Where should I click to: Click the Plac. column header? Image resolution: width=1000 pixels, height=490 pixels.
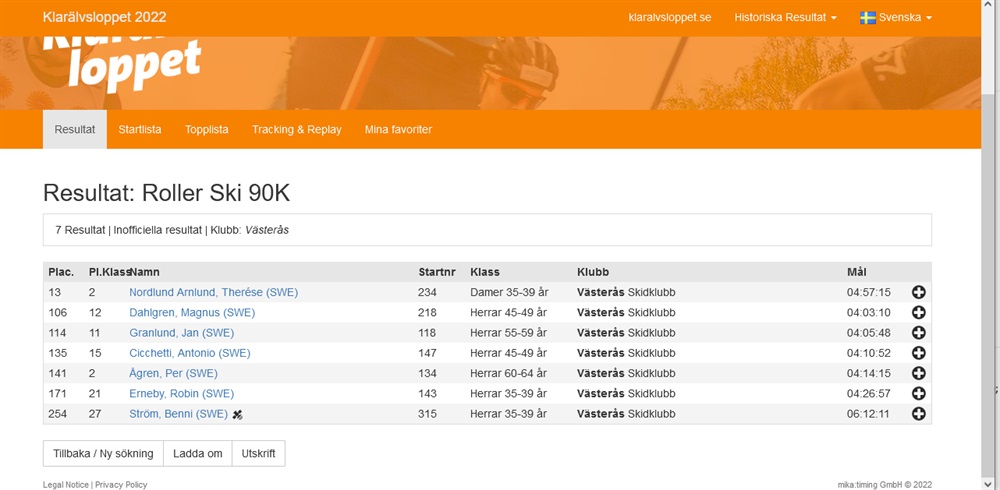pos(61,272)
